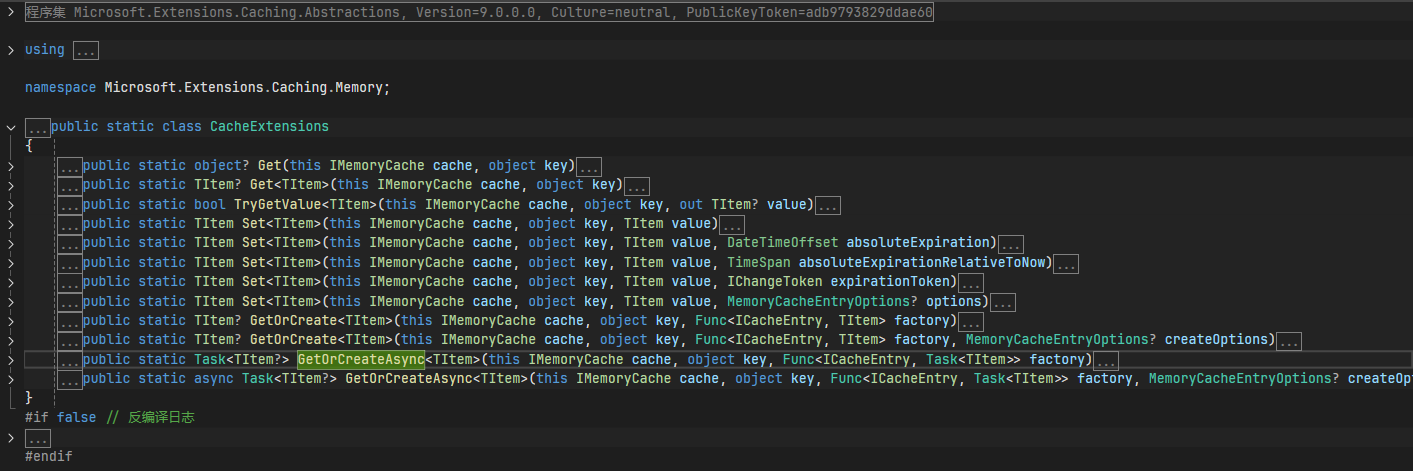Open the ellipsis body box on the highlighted GetOrCreateAsync line
This screenshot has width=1413, height=471.
(1106, 360)
